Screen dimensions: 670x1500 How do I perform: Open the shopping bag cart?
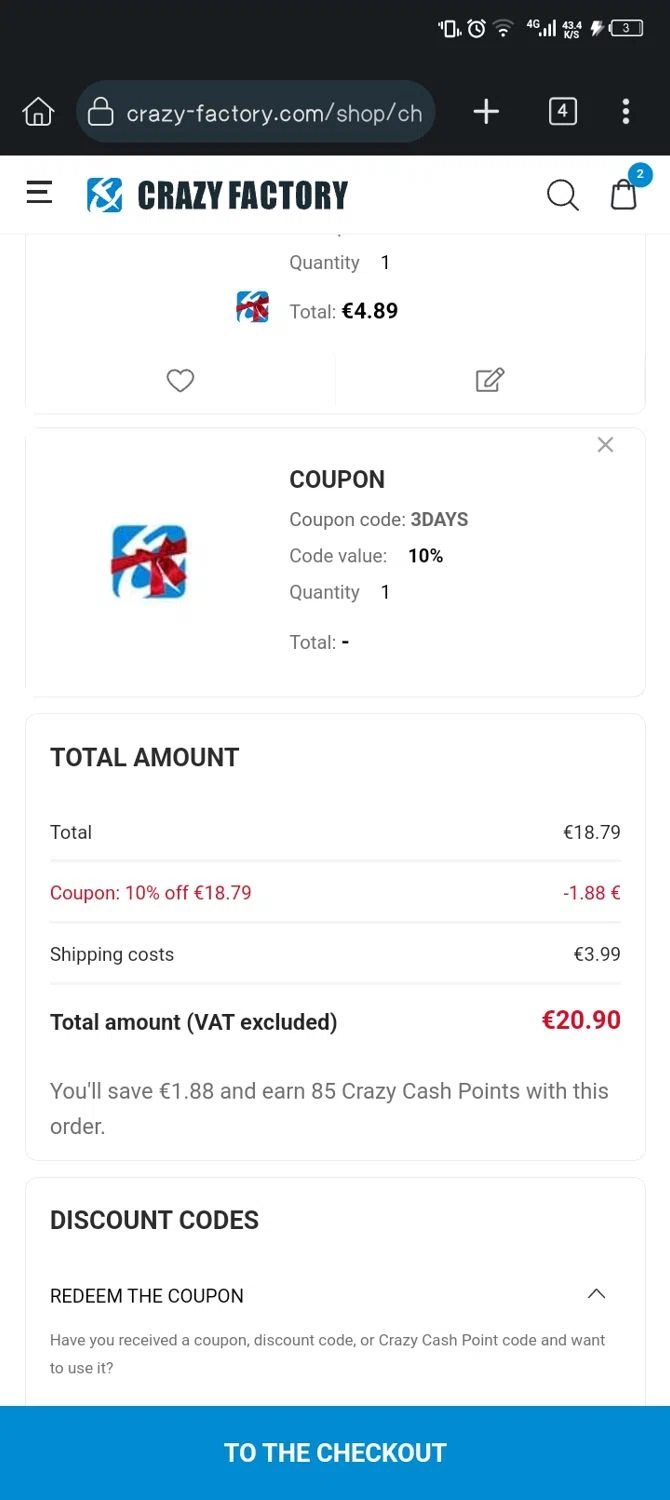point(624,194)
